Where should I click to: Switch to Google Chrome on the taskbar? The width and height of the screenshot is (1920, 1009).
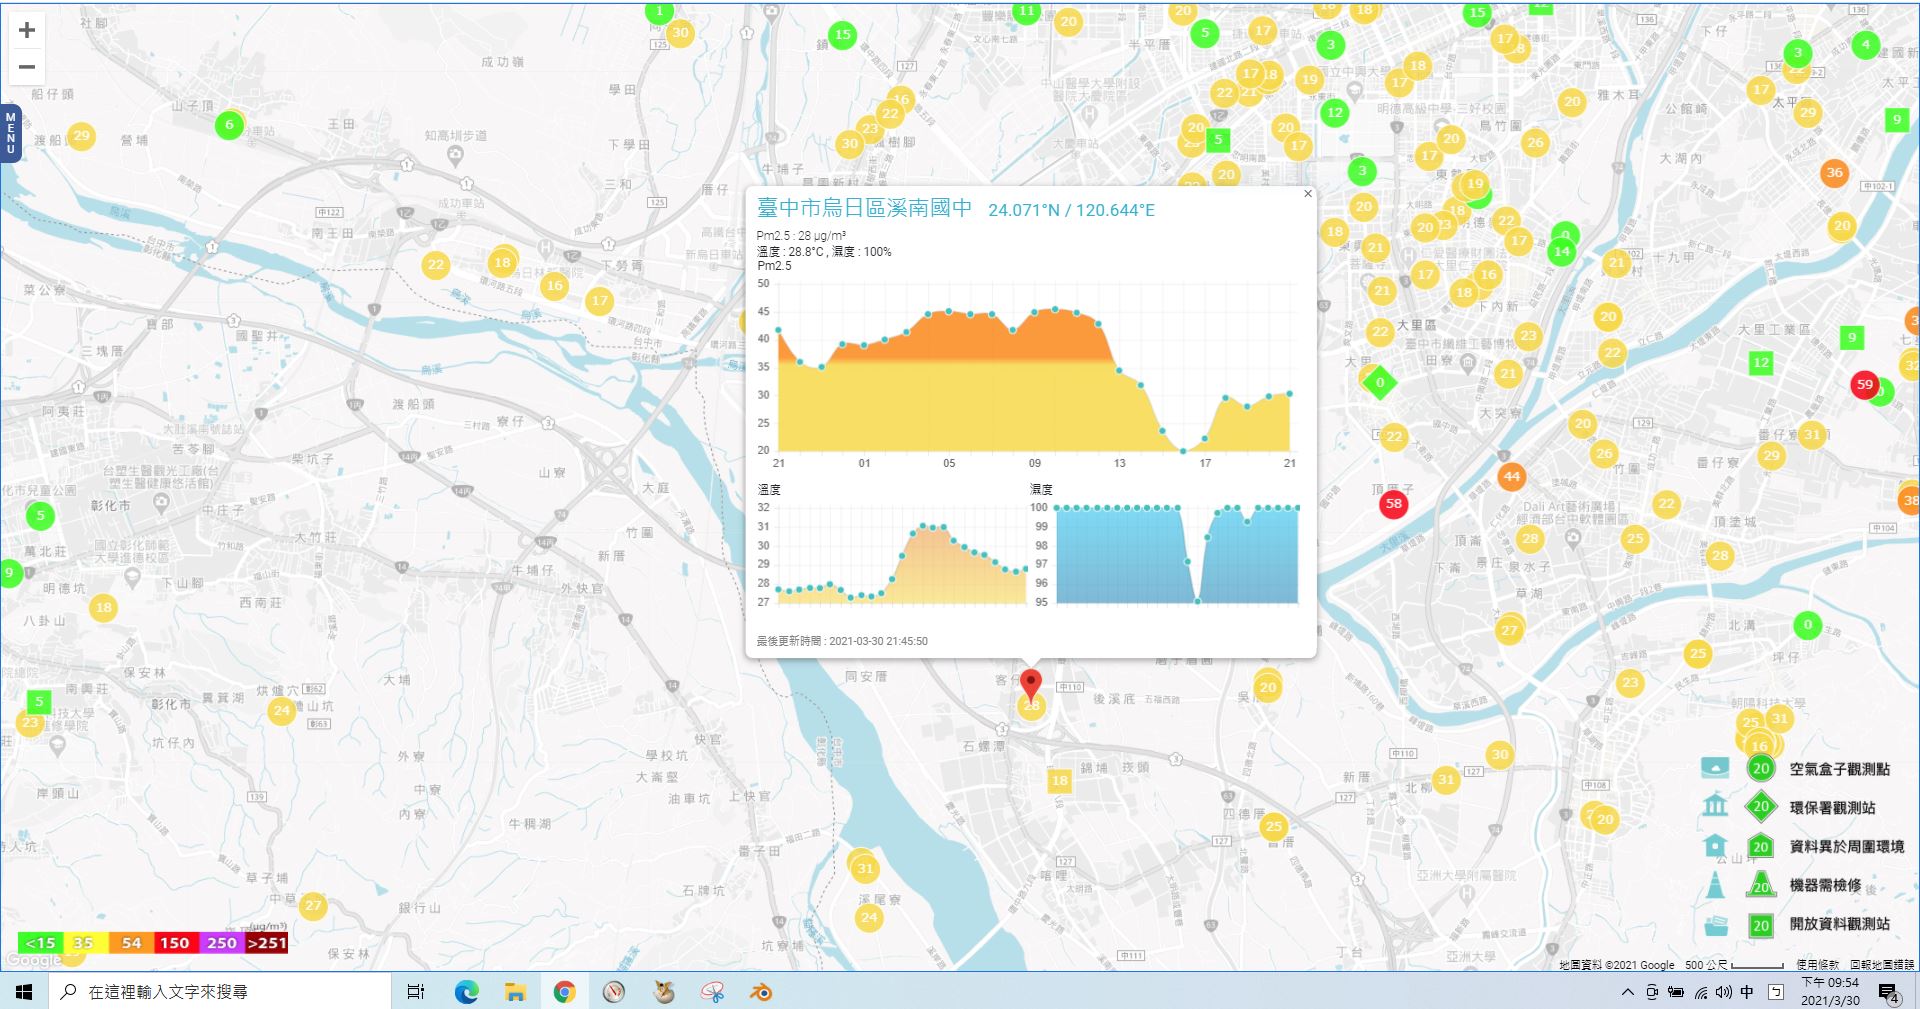564,992
